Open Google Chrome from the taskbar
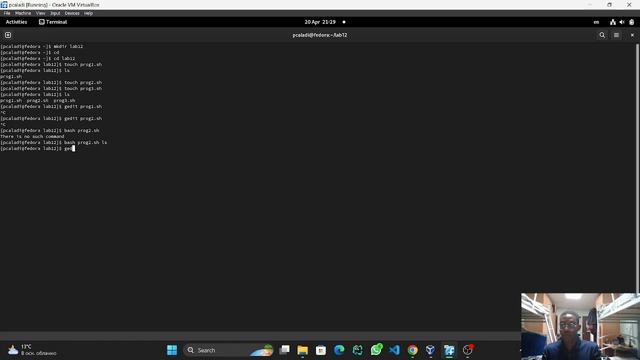Image resolution: width=640 pixels, height=360 pixels. coord(413,350)
